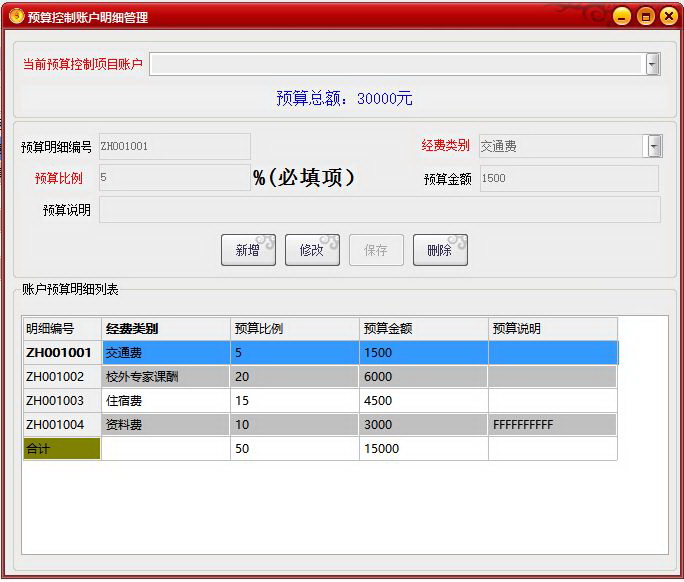Click the 新增 button
This screenshot has width=684, height=582.
248,250
